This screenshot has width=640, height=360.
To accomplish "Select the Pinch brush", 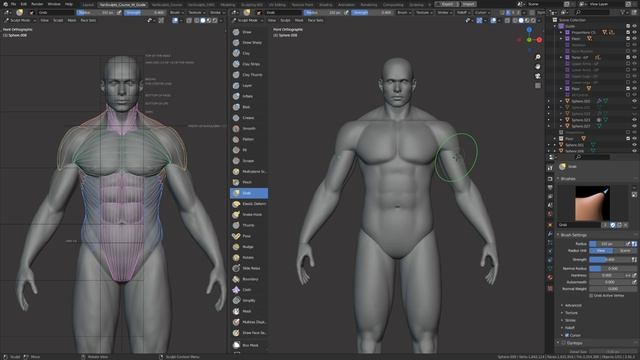I will point(249,182).
